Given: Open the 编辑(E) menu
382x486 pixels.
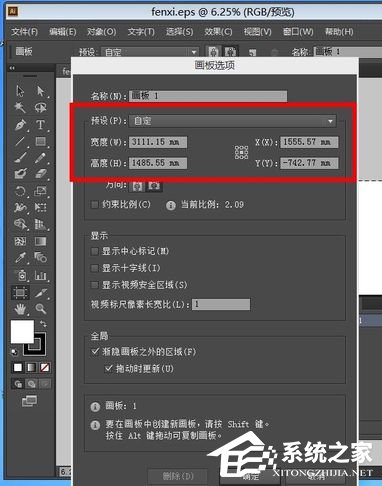Looking at the screenshot, I should pos(63,32).
